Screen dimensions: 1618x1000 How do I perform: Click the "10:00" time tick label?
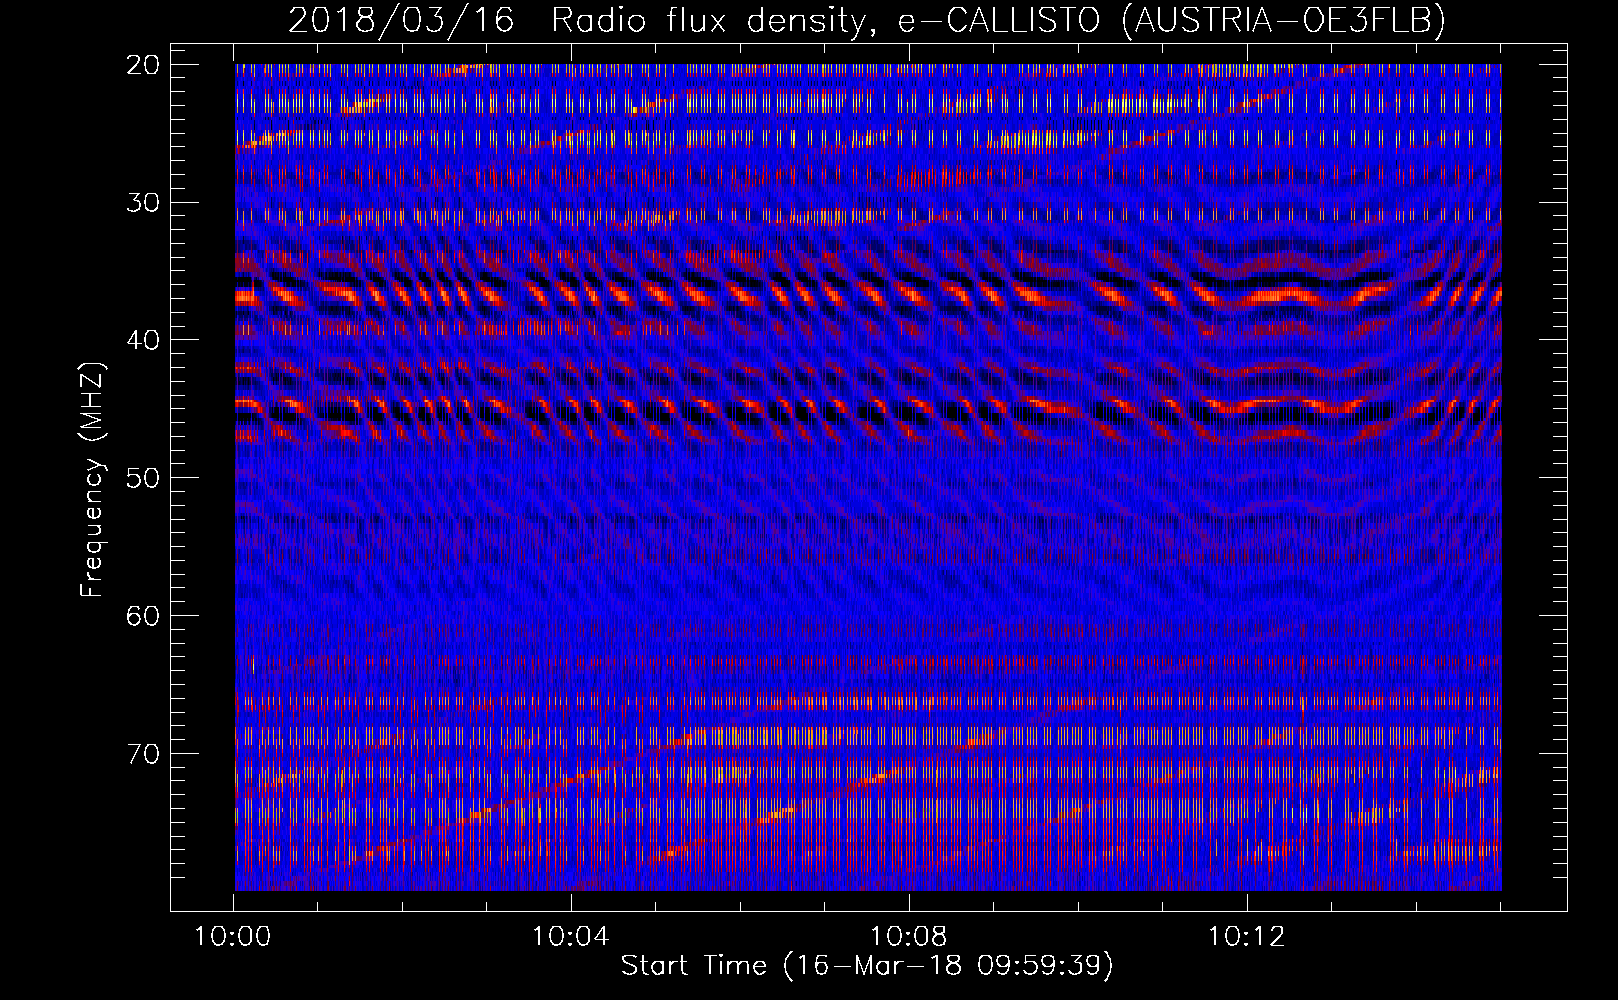tap(233, 937)
